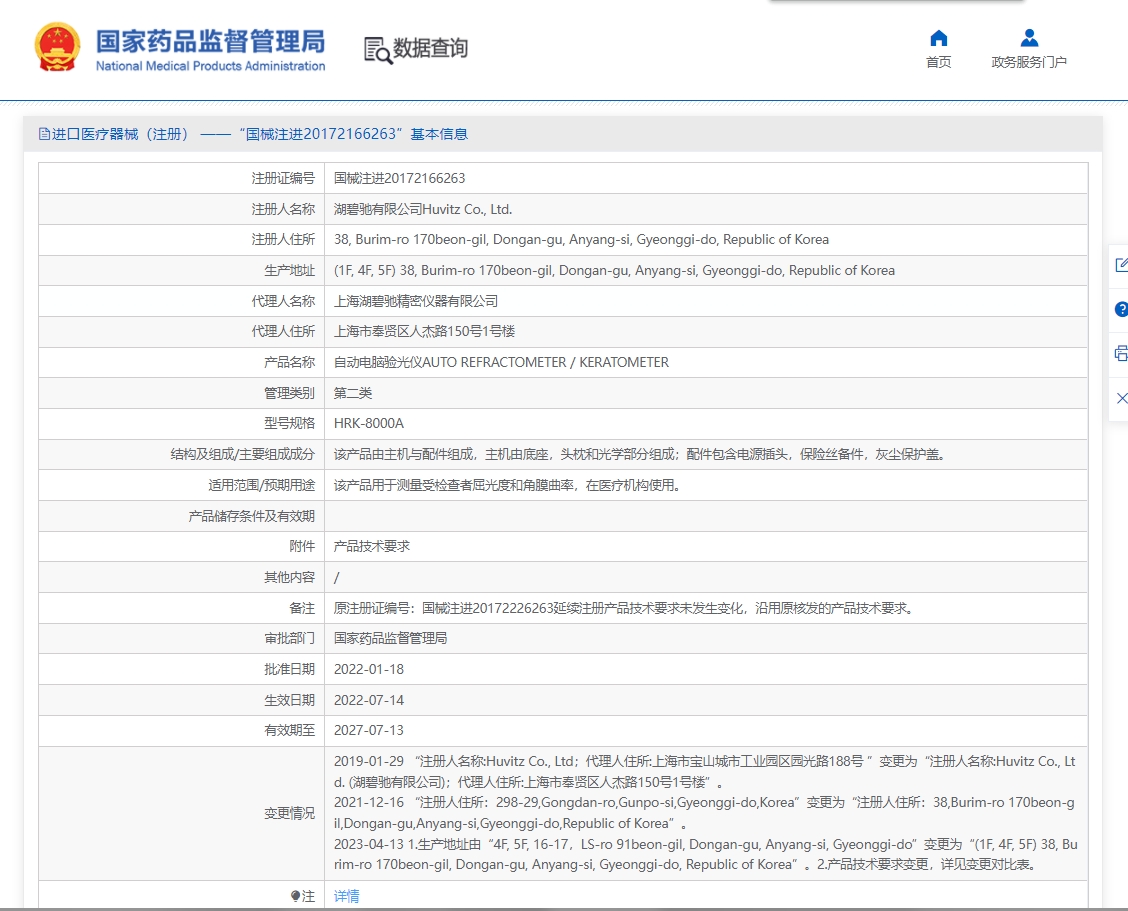
Task: Select the 2019-01-29 change record text
Action: [705, 771]
